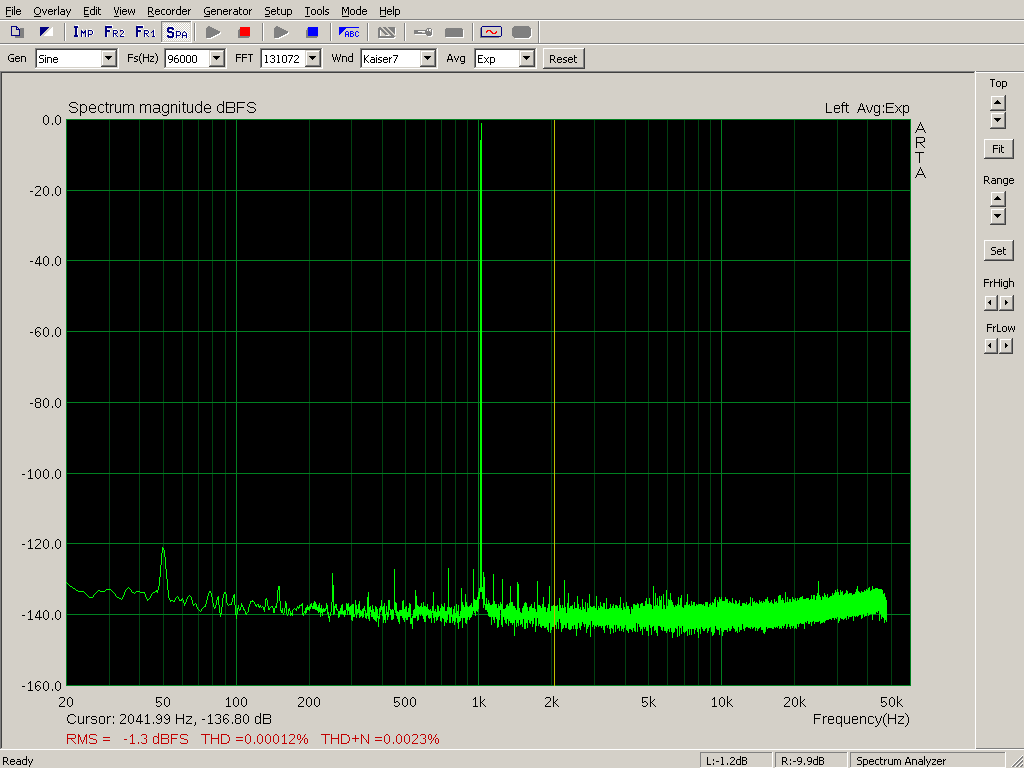This screenshot has width=1024, height=768.
Task: Click the Fit button
Action: (999, 149)
